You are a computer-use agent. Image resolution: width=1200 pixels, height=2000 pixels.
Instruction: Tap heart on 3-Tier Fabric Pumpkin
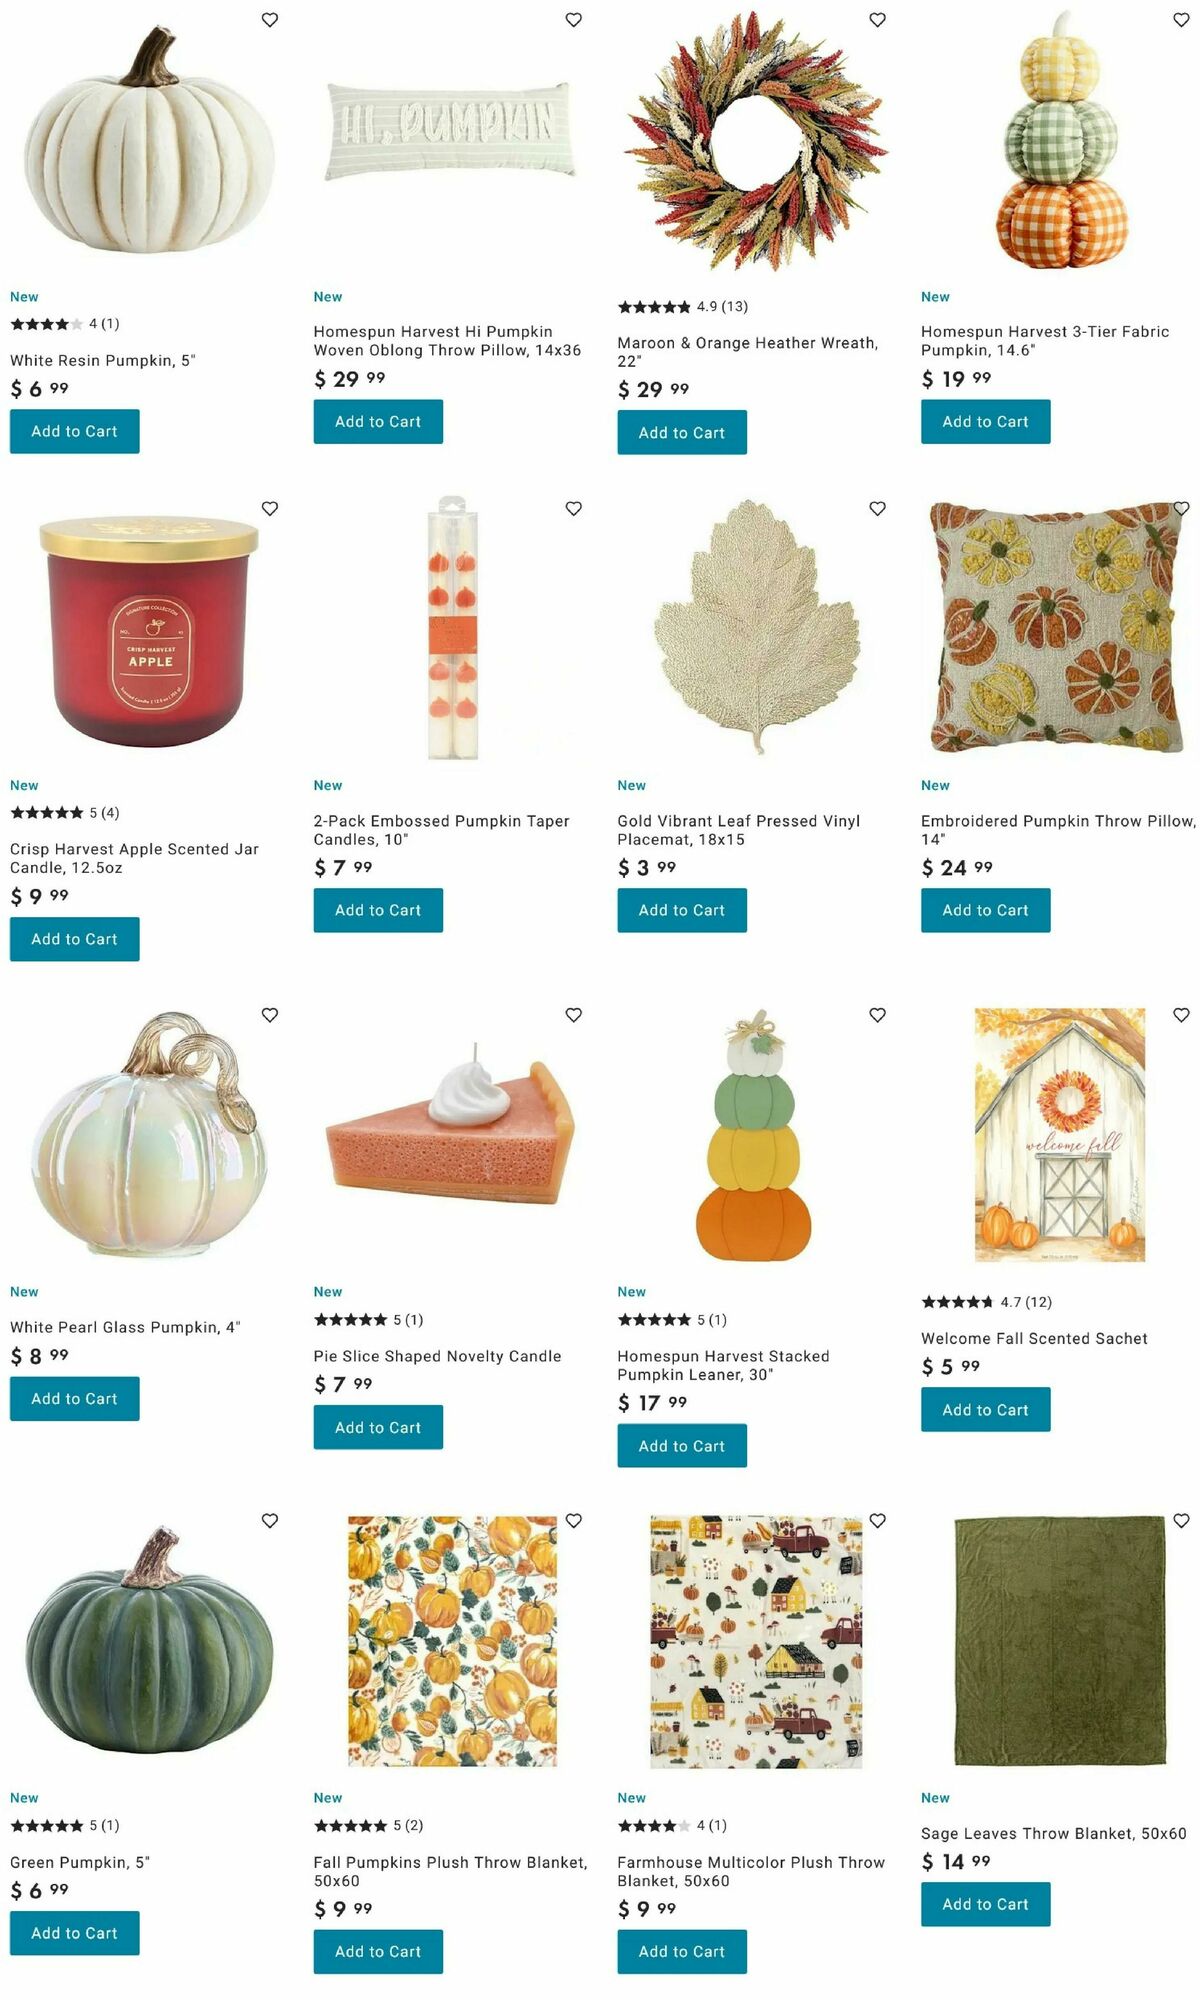(x=1181, y=20)
